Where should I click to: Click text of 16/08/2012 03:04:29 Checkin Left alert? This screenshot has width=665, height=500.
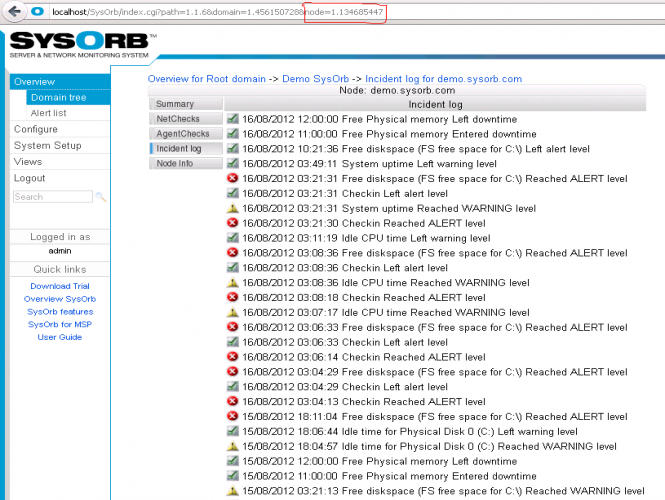click(x=345, y=387)
